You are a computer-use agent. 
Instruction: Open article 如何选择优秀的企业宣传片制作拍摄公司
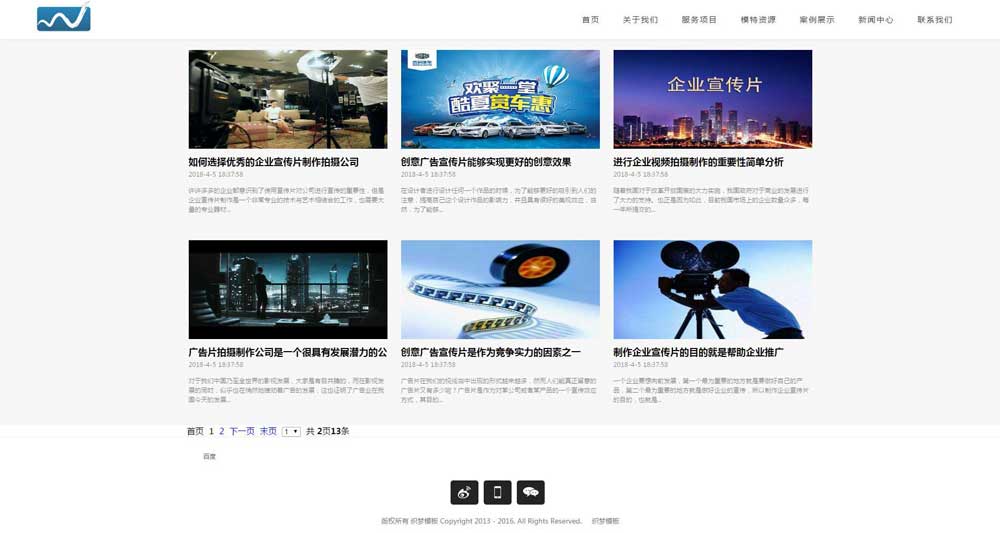(274, 162)
